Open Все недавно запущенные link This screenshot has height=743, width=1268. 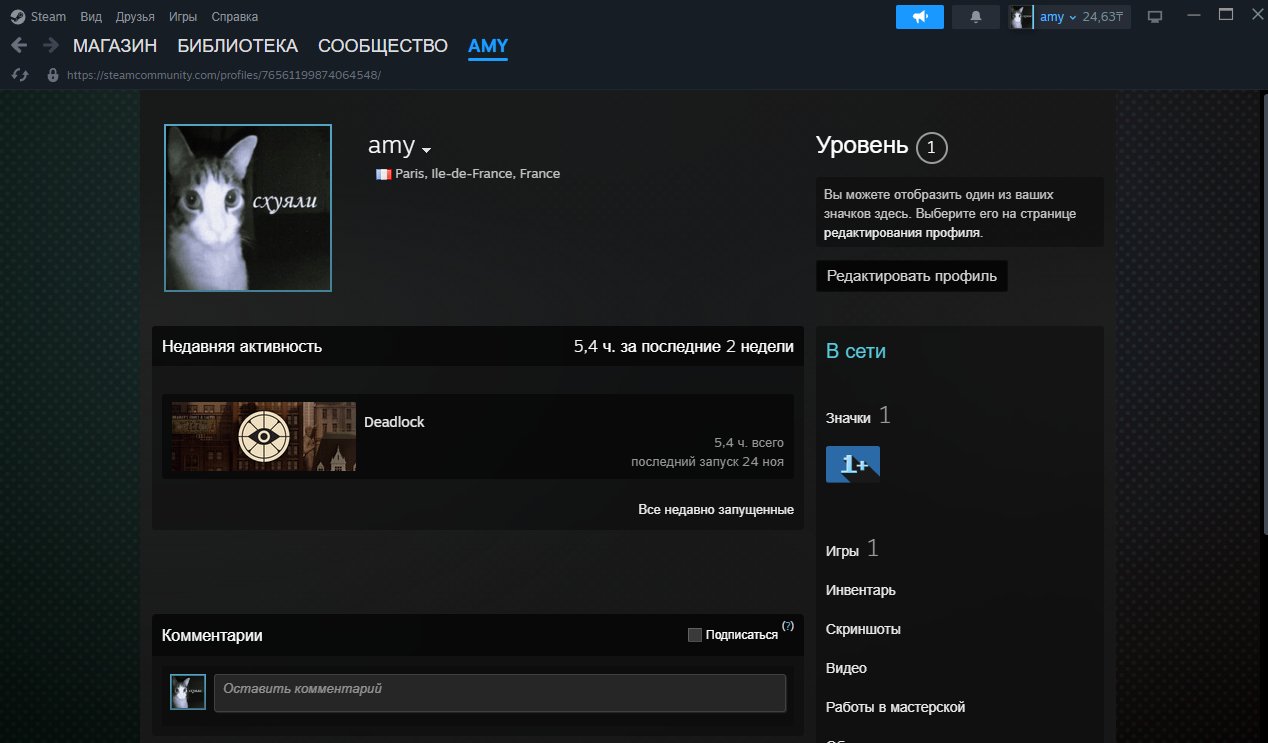[x=715, y=510]
